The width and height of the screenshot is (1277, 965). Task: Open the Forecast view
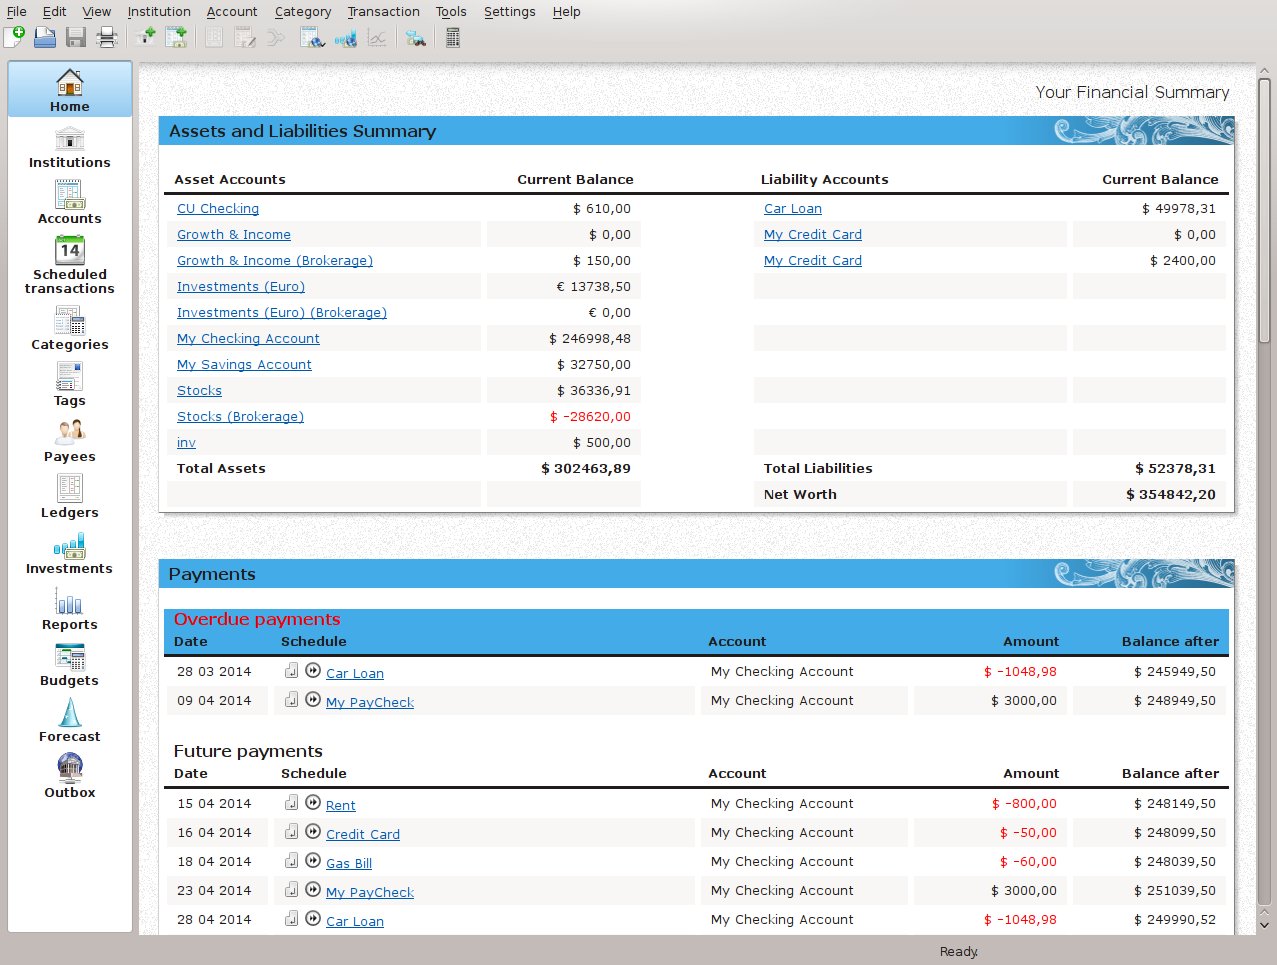point(70,721)
